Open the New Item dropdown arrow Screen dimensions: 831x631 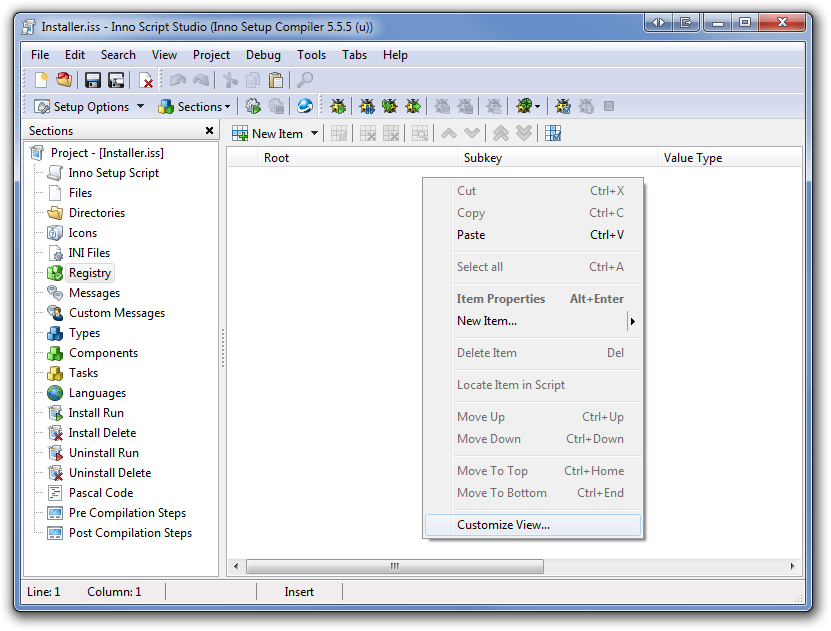[314, 133]
